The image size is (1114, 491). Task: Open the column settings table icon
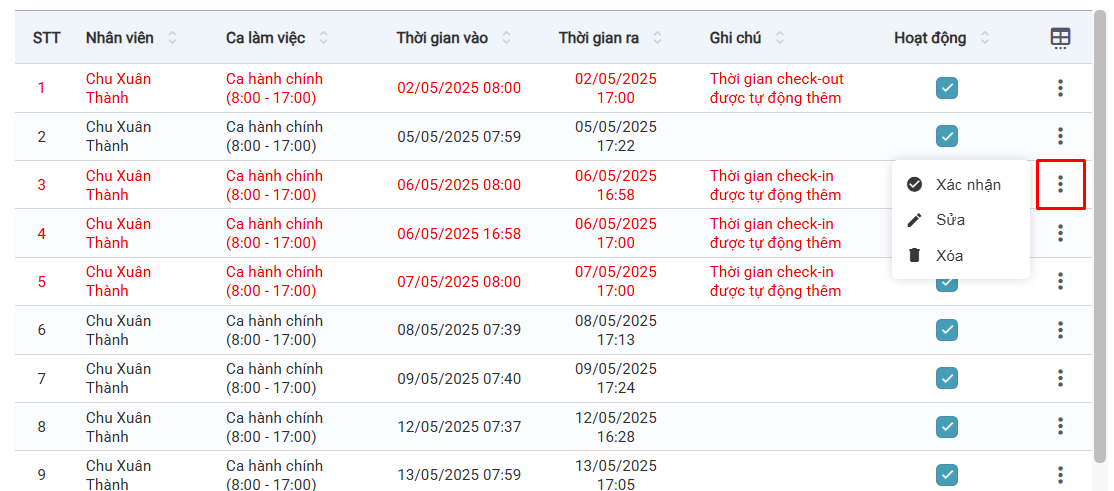(x=1060, y=38)
